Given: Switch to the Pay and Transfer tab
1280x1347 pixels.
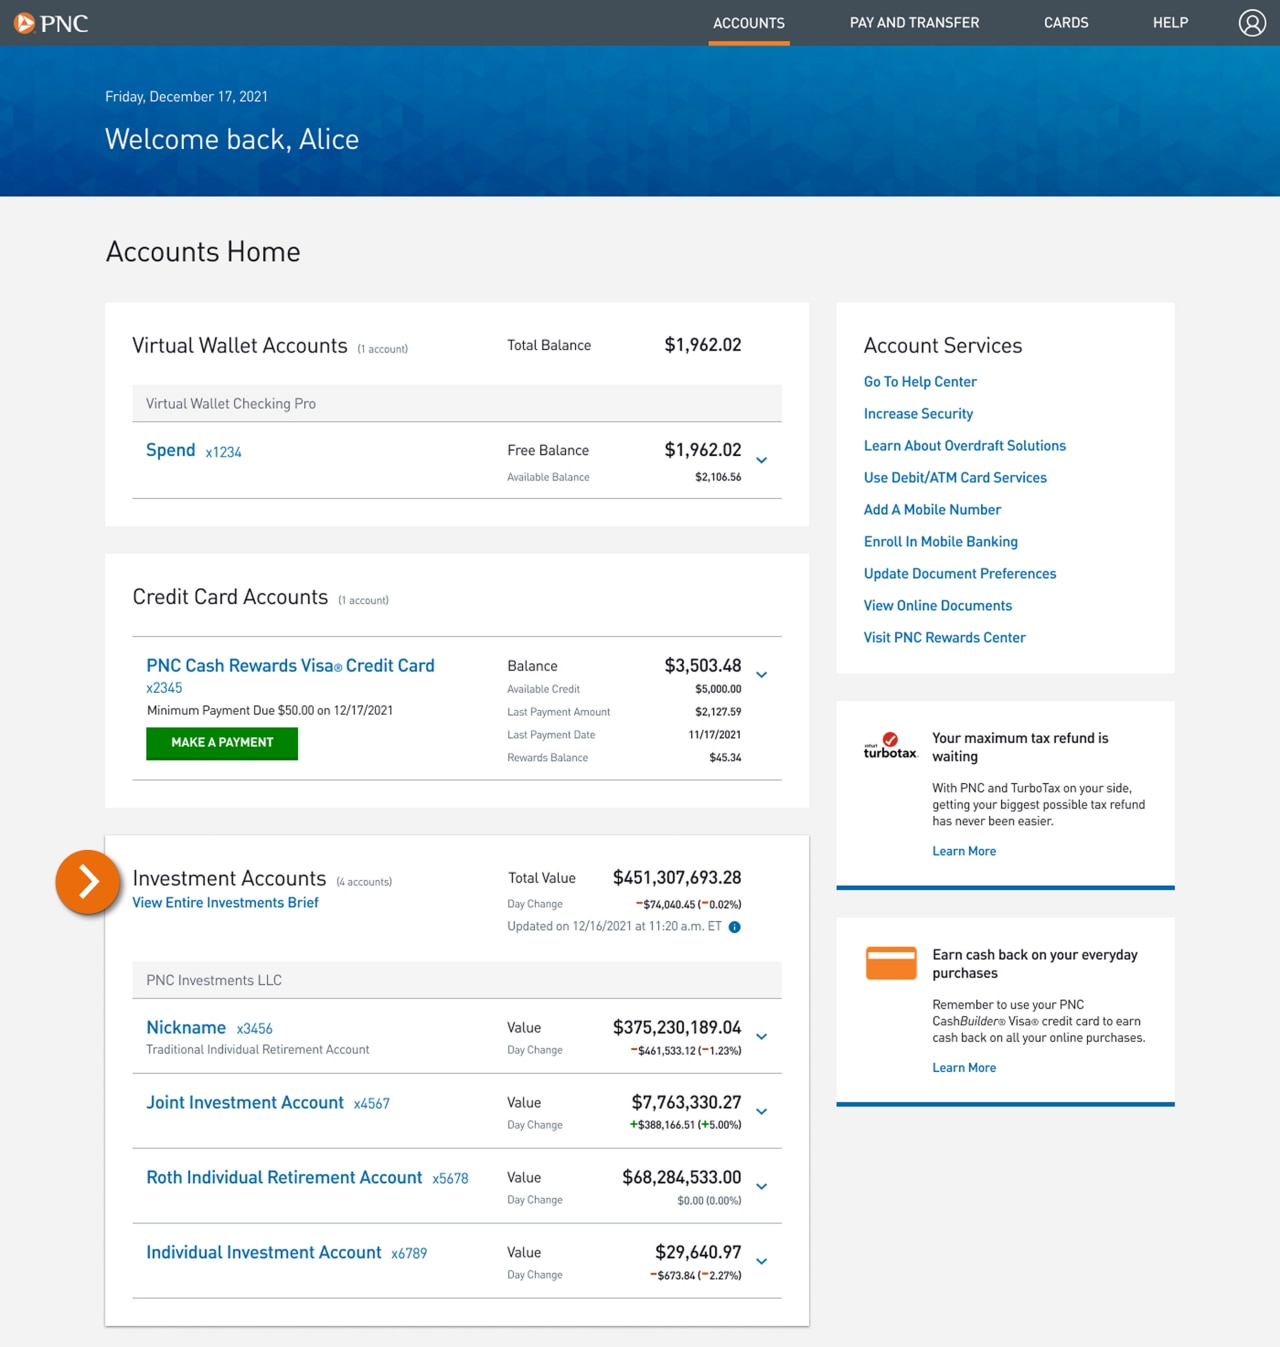Looking at the screenshot, I should 913,22.
